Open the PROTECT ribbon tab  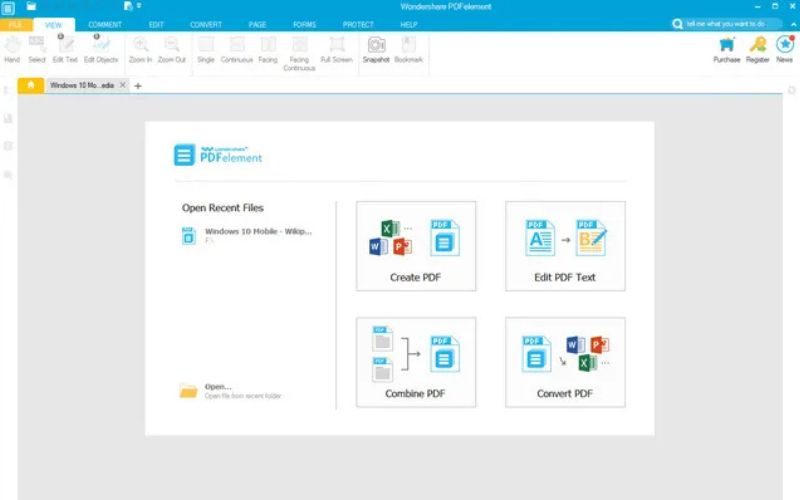tap(358, 24)
